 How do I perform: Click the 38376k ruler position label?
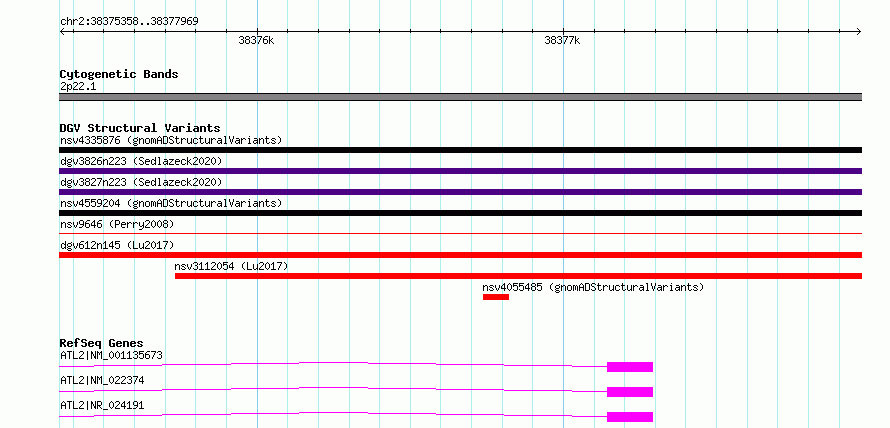257,40
